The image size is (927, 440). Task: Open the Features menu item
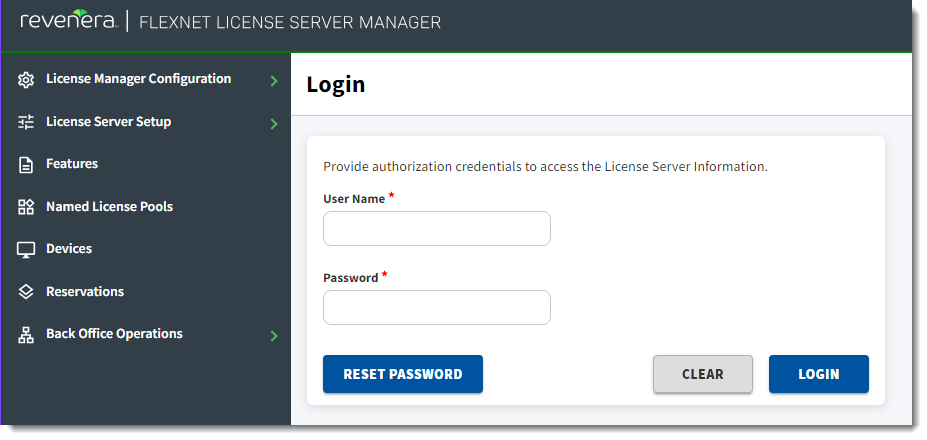pyautogui.click(x=72, y=164)
